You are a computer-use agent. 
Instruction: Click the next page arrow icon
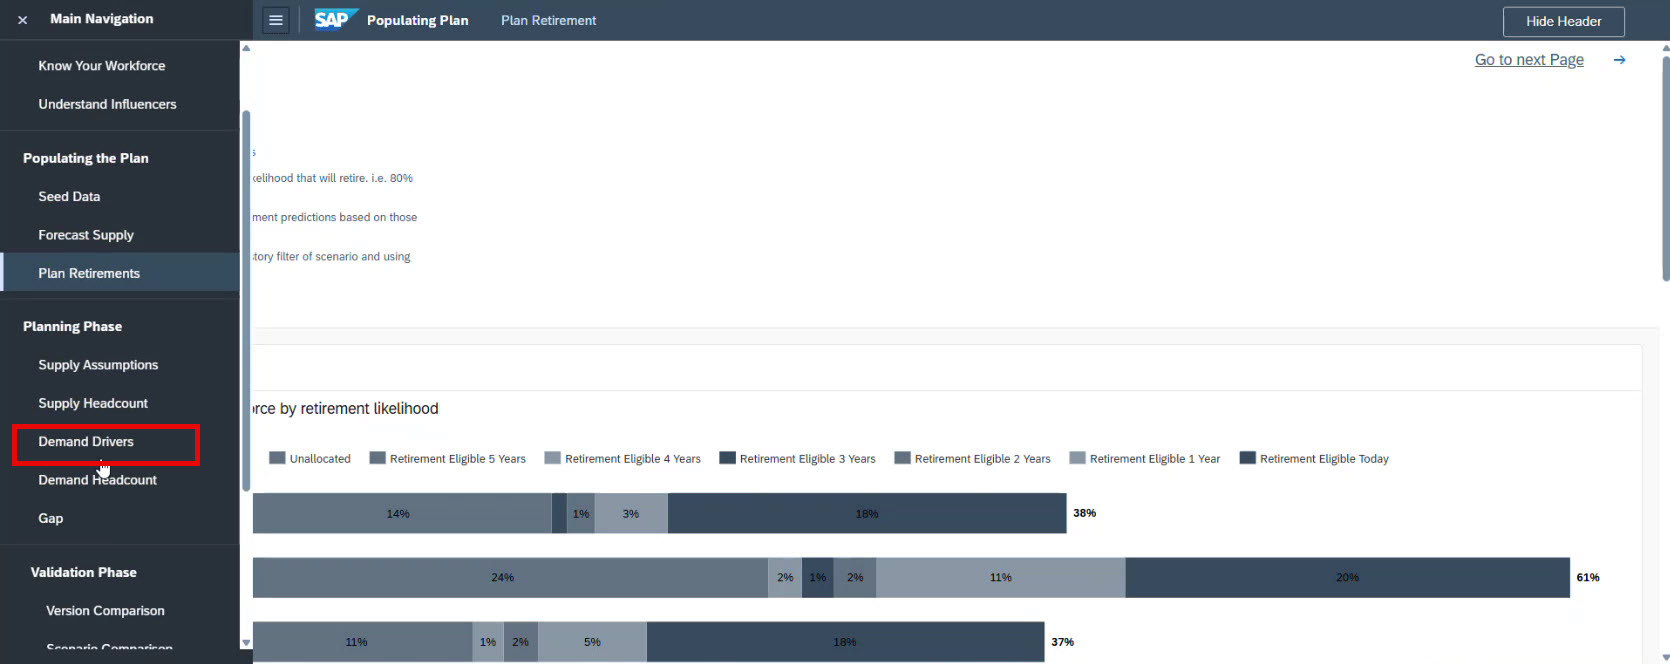[1619, 60]
